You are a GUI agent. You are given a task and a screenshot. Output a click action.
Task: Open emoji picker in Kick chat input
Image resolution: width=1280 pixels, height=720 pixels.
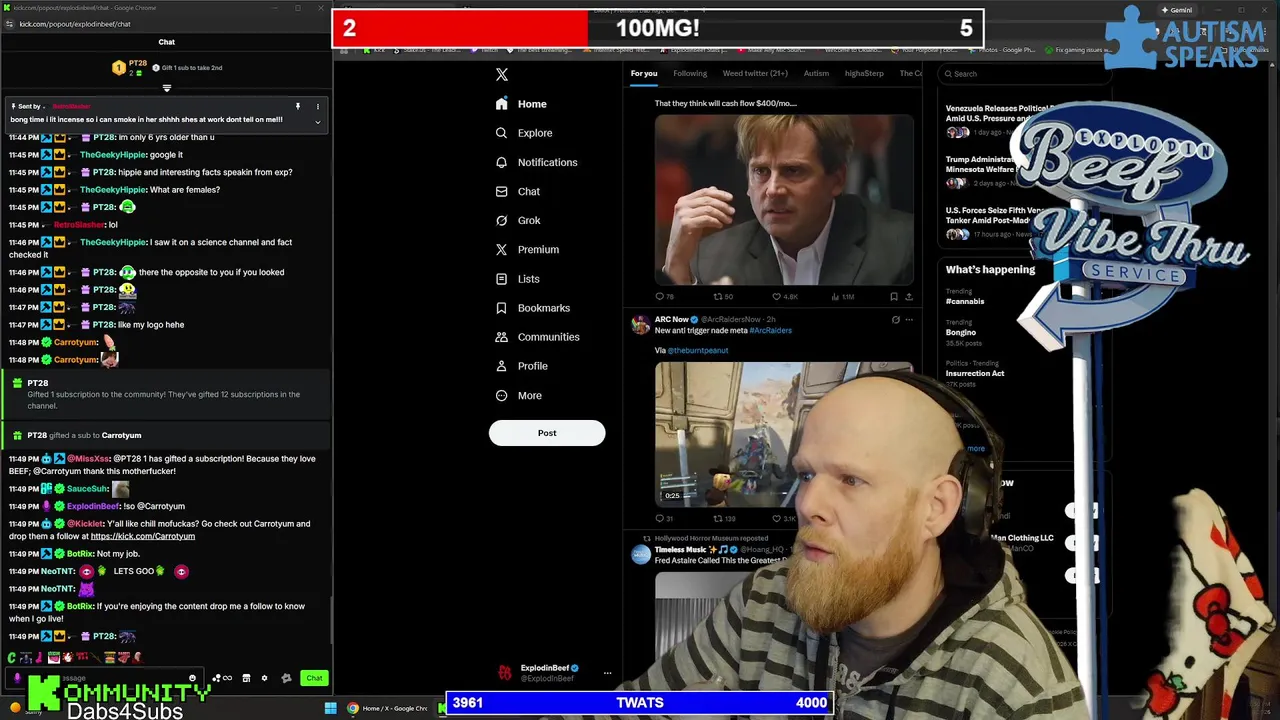[x=192, y=678]
